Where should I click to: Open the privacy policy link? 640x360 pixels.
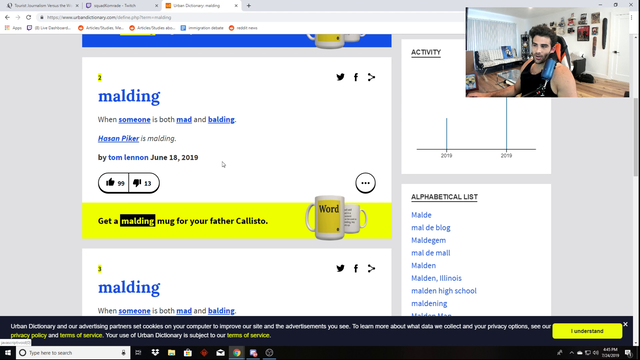tap(29, 335)
